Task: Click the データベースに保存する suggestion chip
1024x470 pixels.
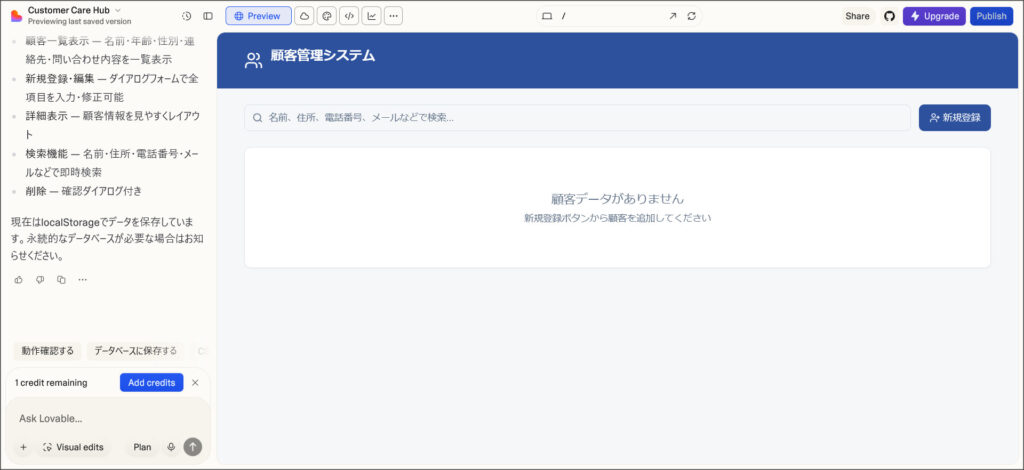Action: 135,351
